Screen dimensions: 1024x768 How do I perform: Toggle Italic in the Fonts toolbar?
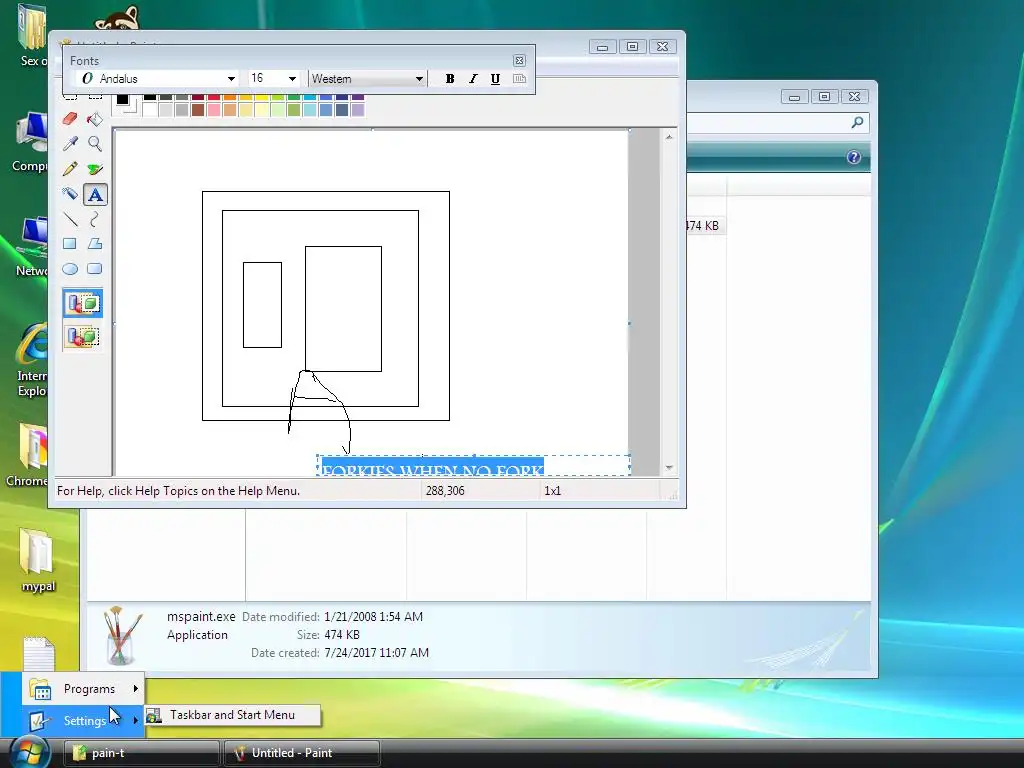[x=473, y=78]
